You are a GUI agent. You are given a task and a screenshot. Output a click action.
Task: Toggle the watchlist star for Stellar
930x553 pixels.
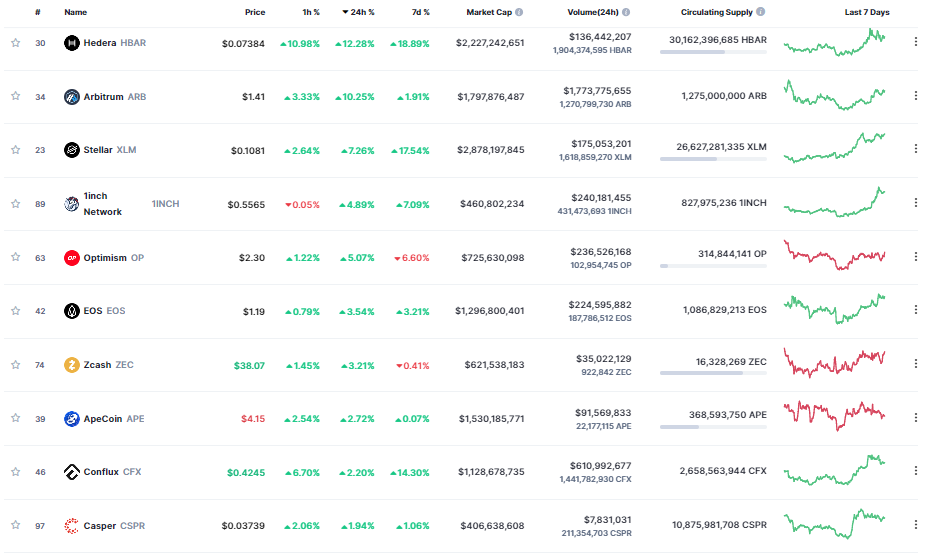(x=15, y=150)
